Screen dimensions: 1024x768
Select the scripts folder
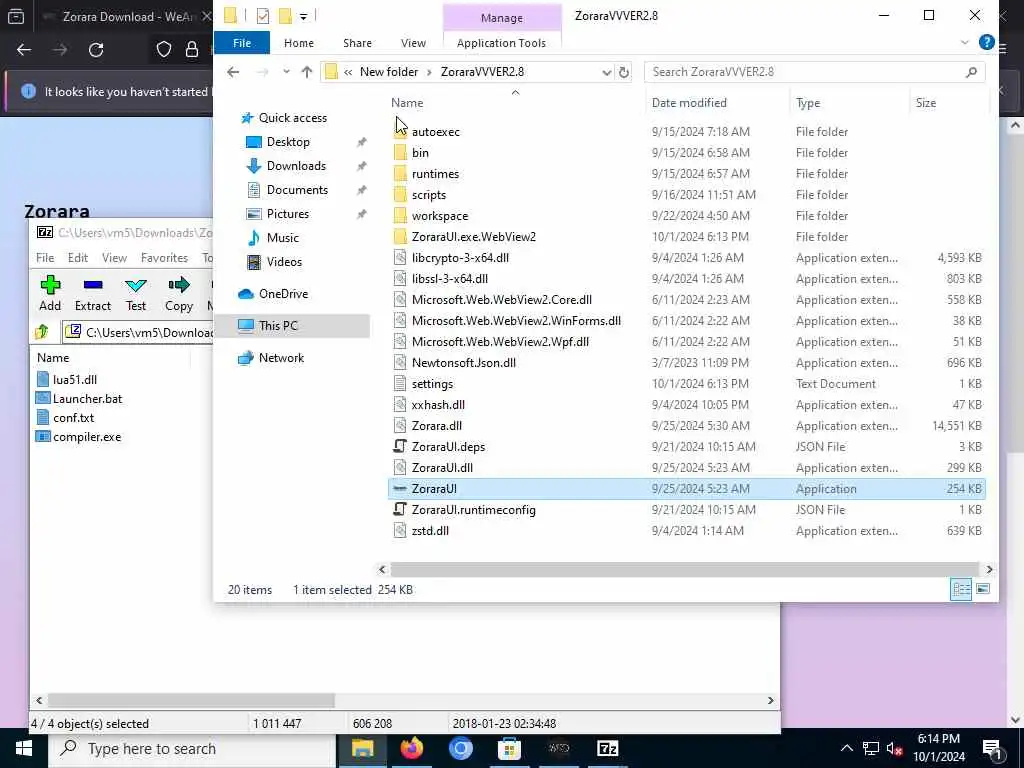click(428, 195)
